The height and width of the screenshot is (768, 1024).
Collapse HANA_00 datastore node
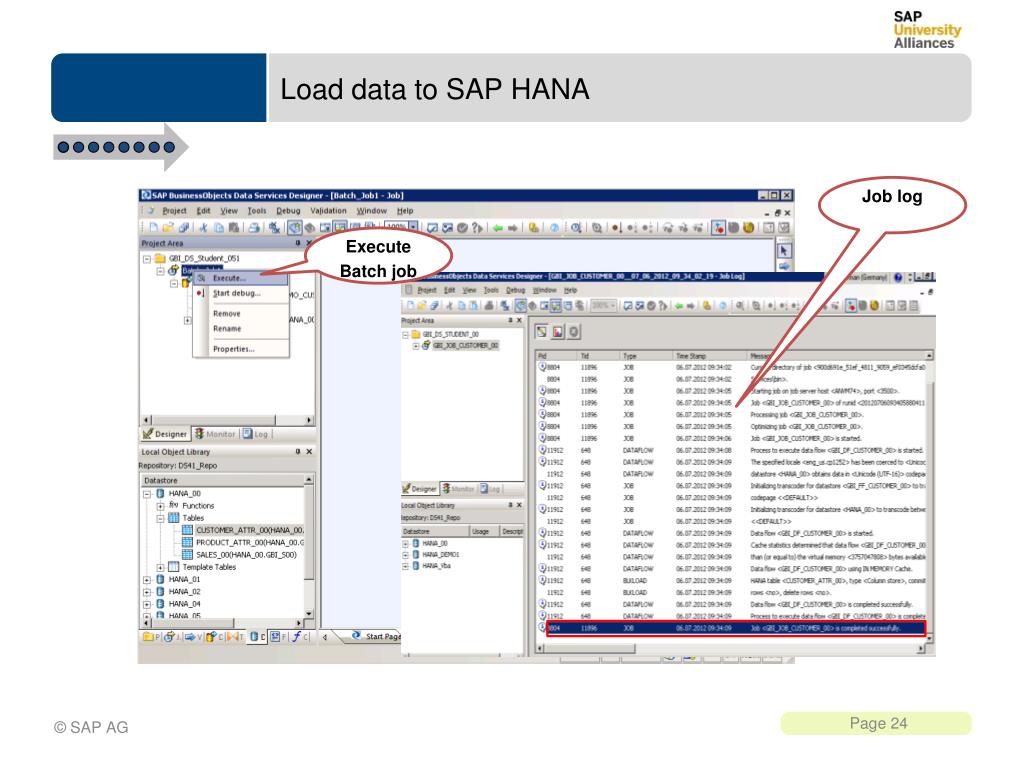(x=147, y=494)
